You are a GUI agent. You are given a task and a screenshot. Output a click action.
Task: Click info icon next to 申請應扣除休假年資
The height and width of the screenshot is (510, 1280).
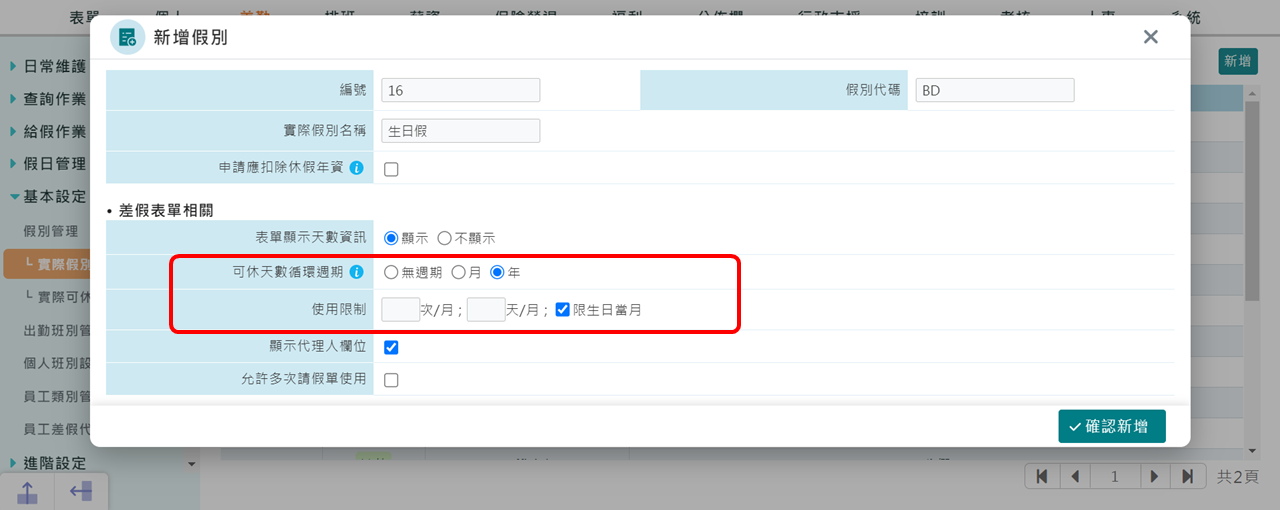[x=356, y=168]
